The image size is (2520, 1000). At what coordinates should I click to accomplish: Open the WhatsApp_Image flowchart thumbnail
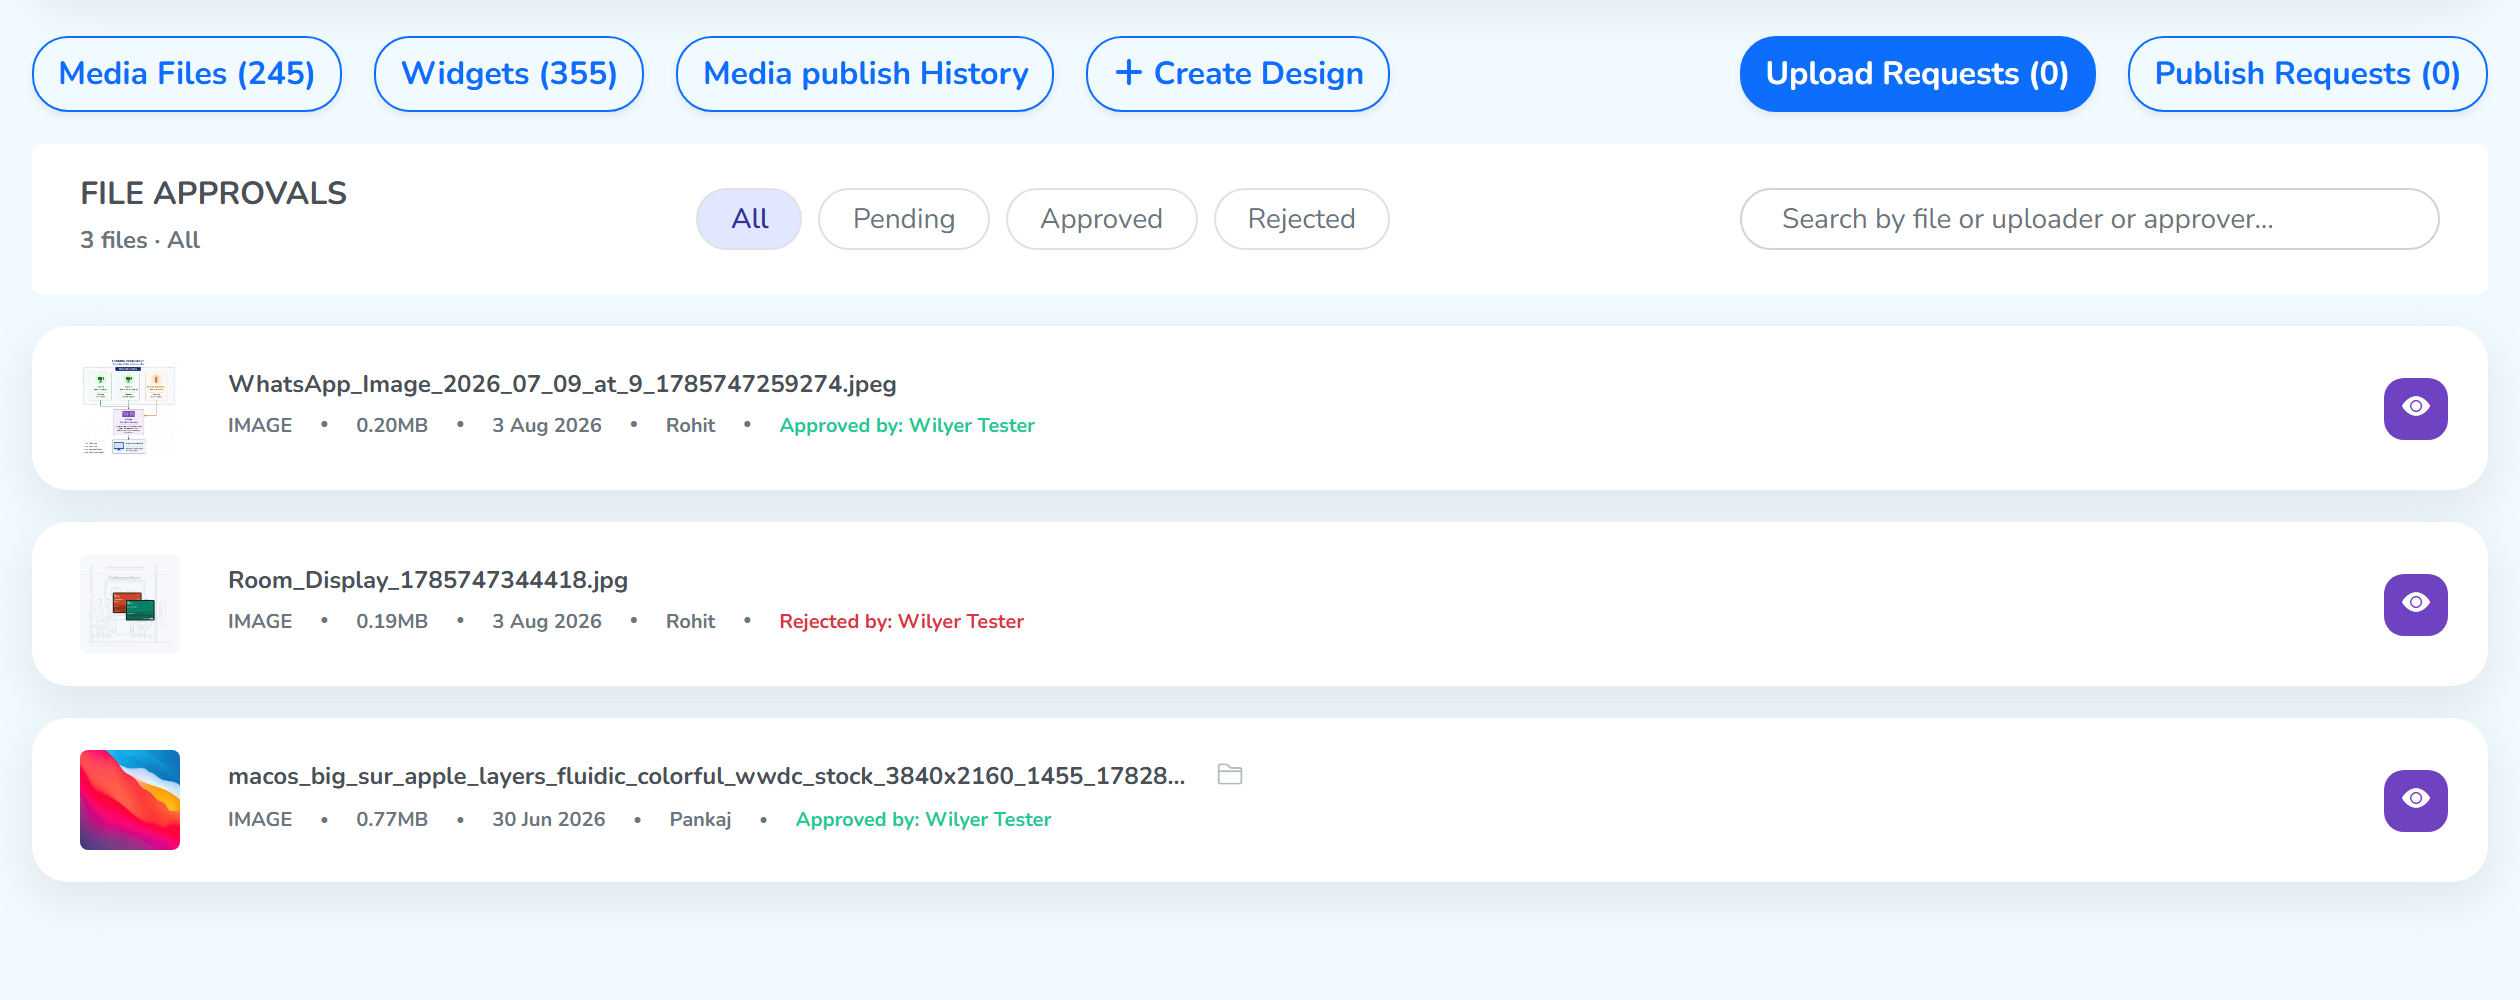(130, 408)
